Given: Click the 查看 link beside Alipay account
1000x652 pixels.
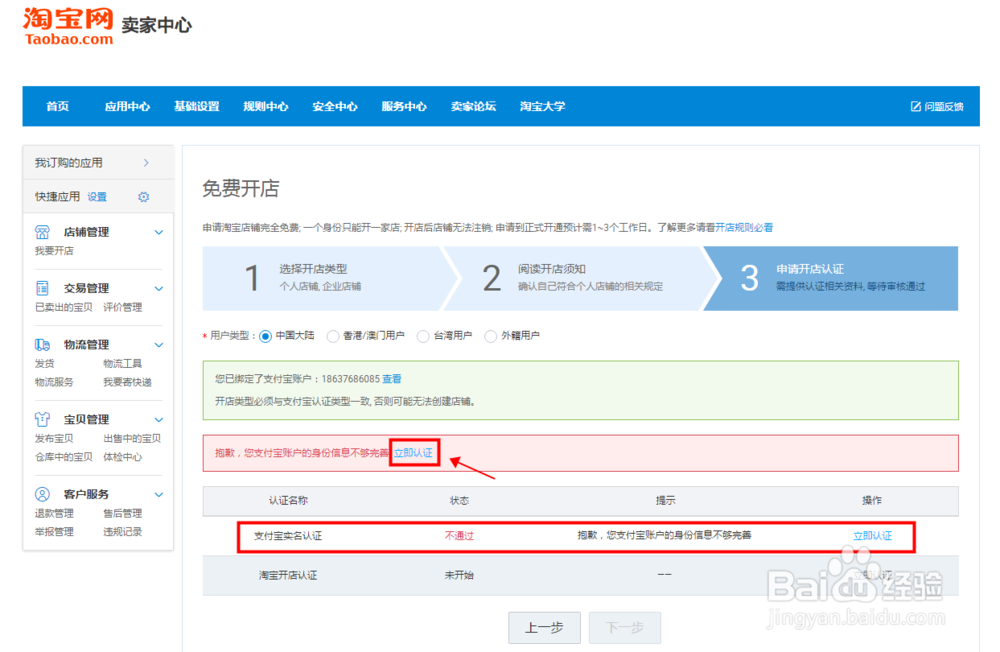Looking at the screenshot, I should tap(392, 379).
